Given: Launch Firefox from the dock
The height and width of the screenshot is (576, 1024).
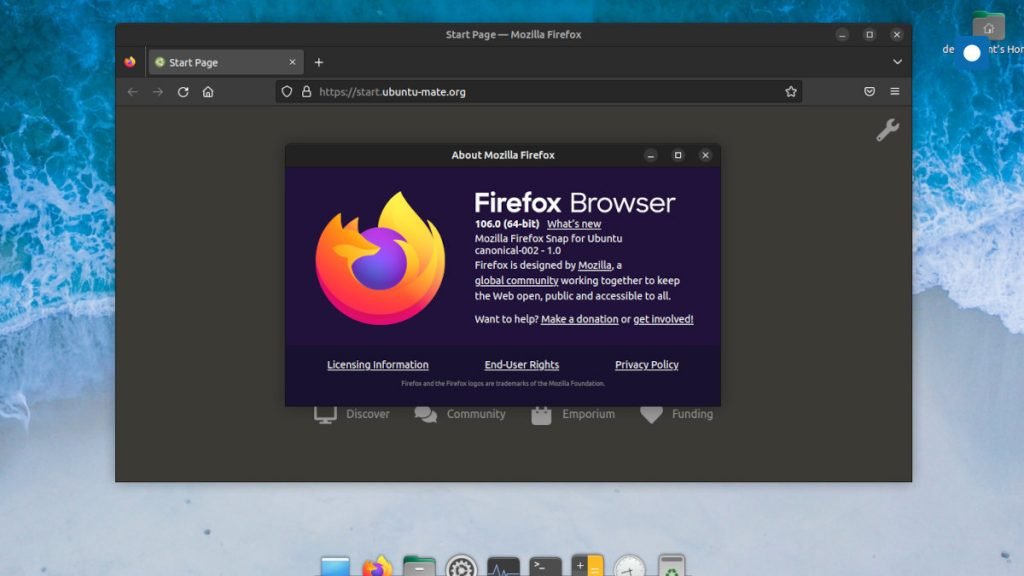Looking at the screenshot, I should tap(377, 566).
